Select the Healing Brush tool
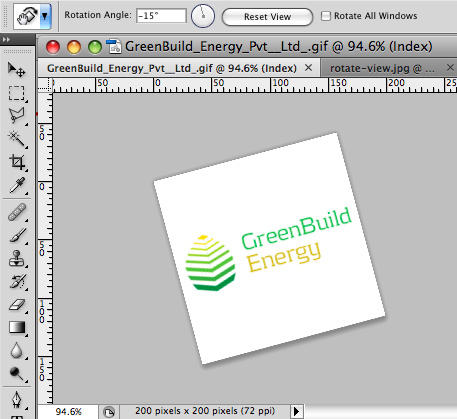The image size is (457, 419). 17,212
